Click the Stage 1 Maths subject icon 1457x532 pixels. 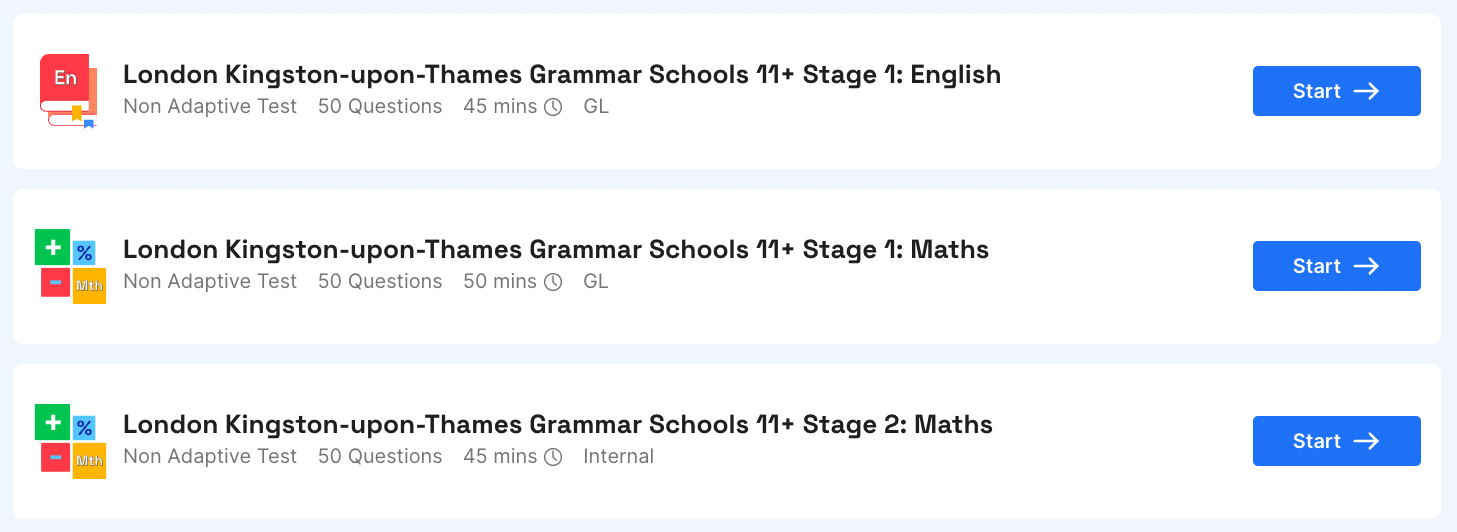tap(70, 266)
